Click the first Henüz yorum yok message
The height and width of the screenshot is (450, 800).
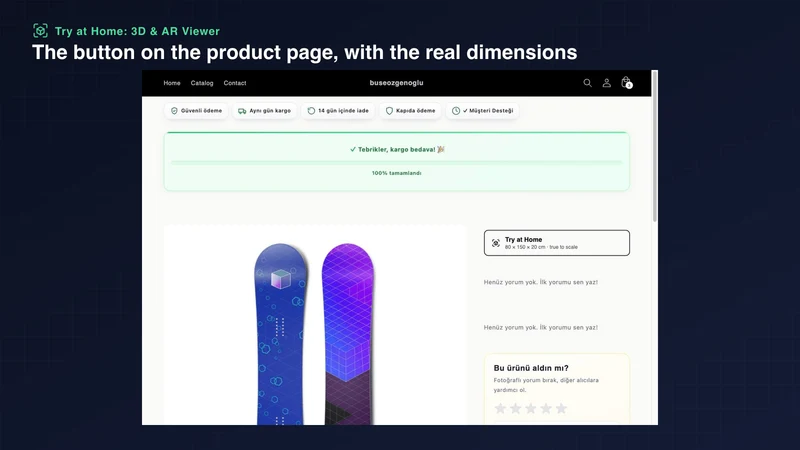(541, 282)
